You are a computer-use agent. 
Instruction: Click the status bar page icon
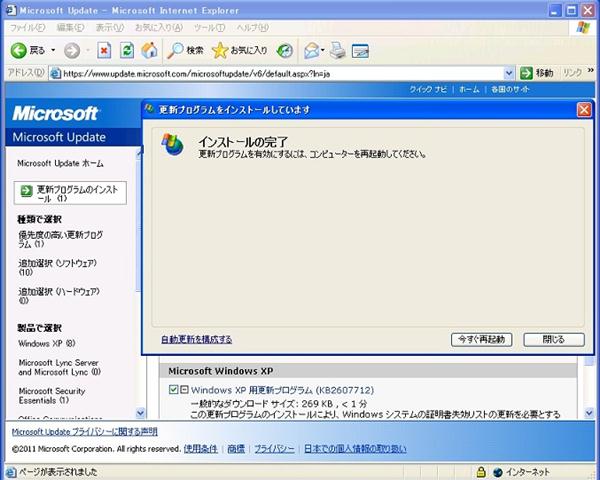click(11, 472)
